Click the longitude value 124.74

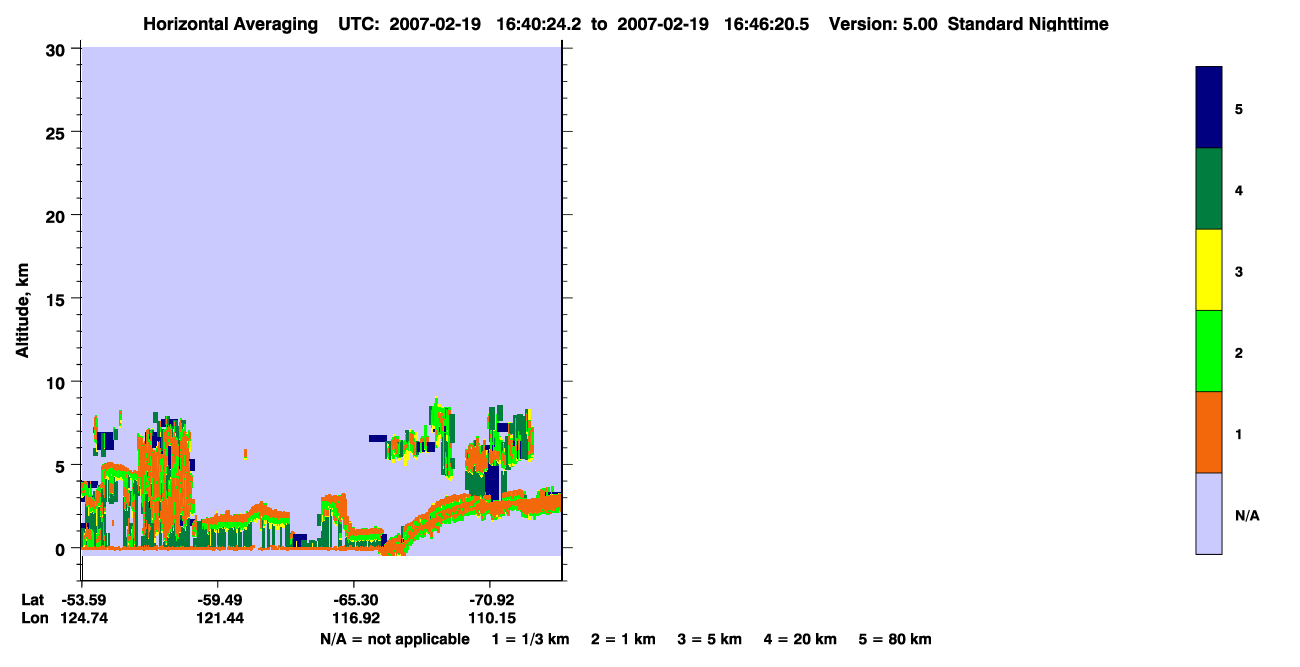point(82,619)
